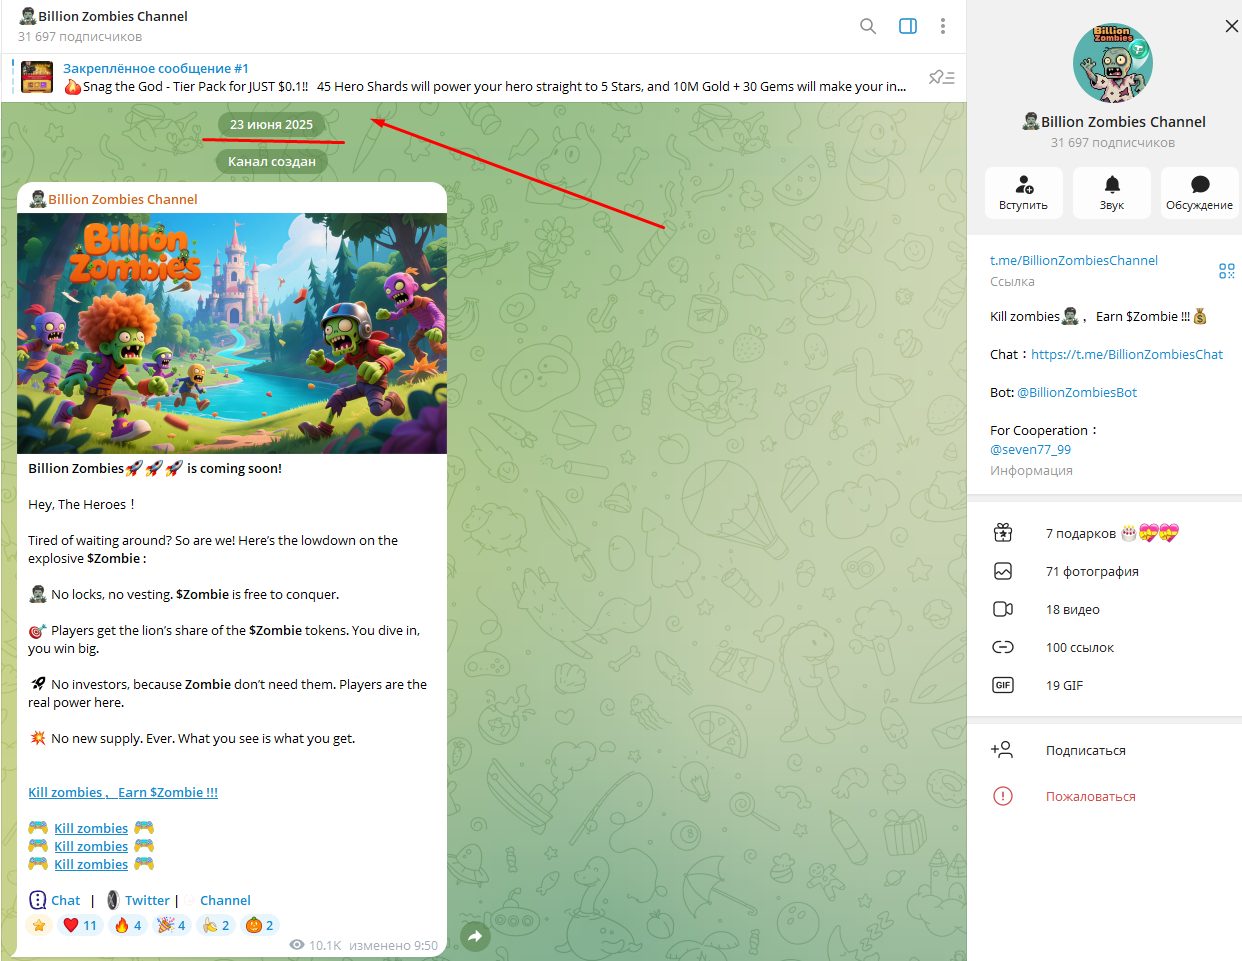Show the channel QR code icon
Viewport: 1242px width, 961px height.
tap(1226, 271)
